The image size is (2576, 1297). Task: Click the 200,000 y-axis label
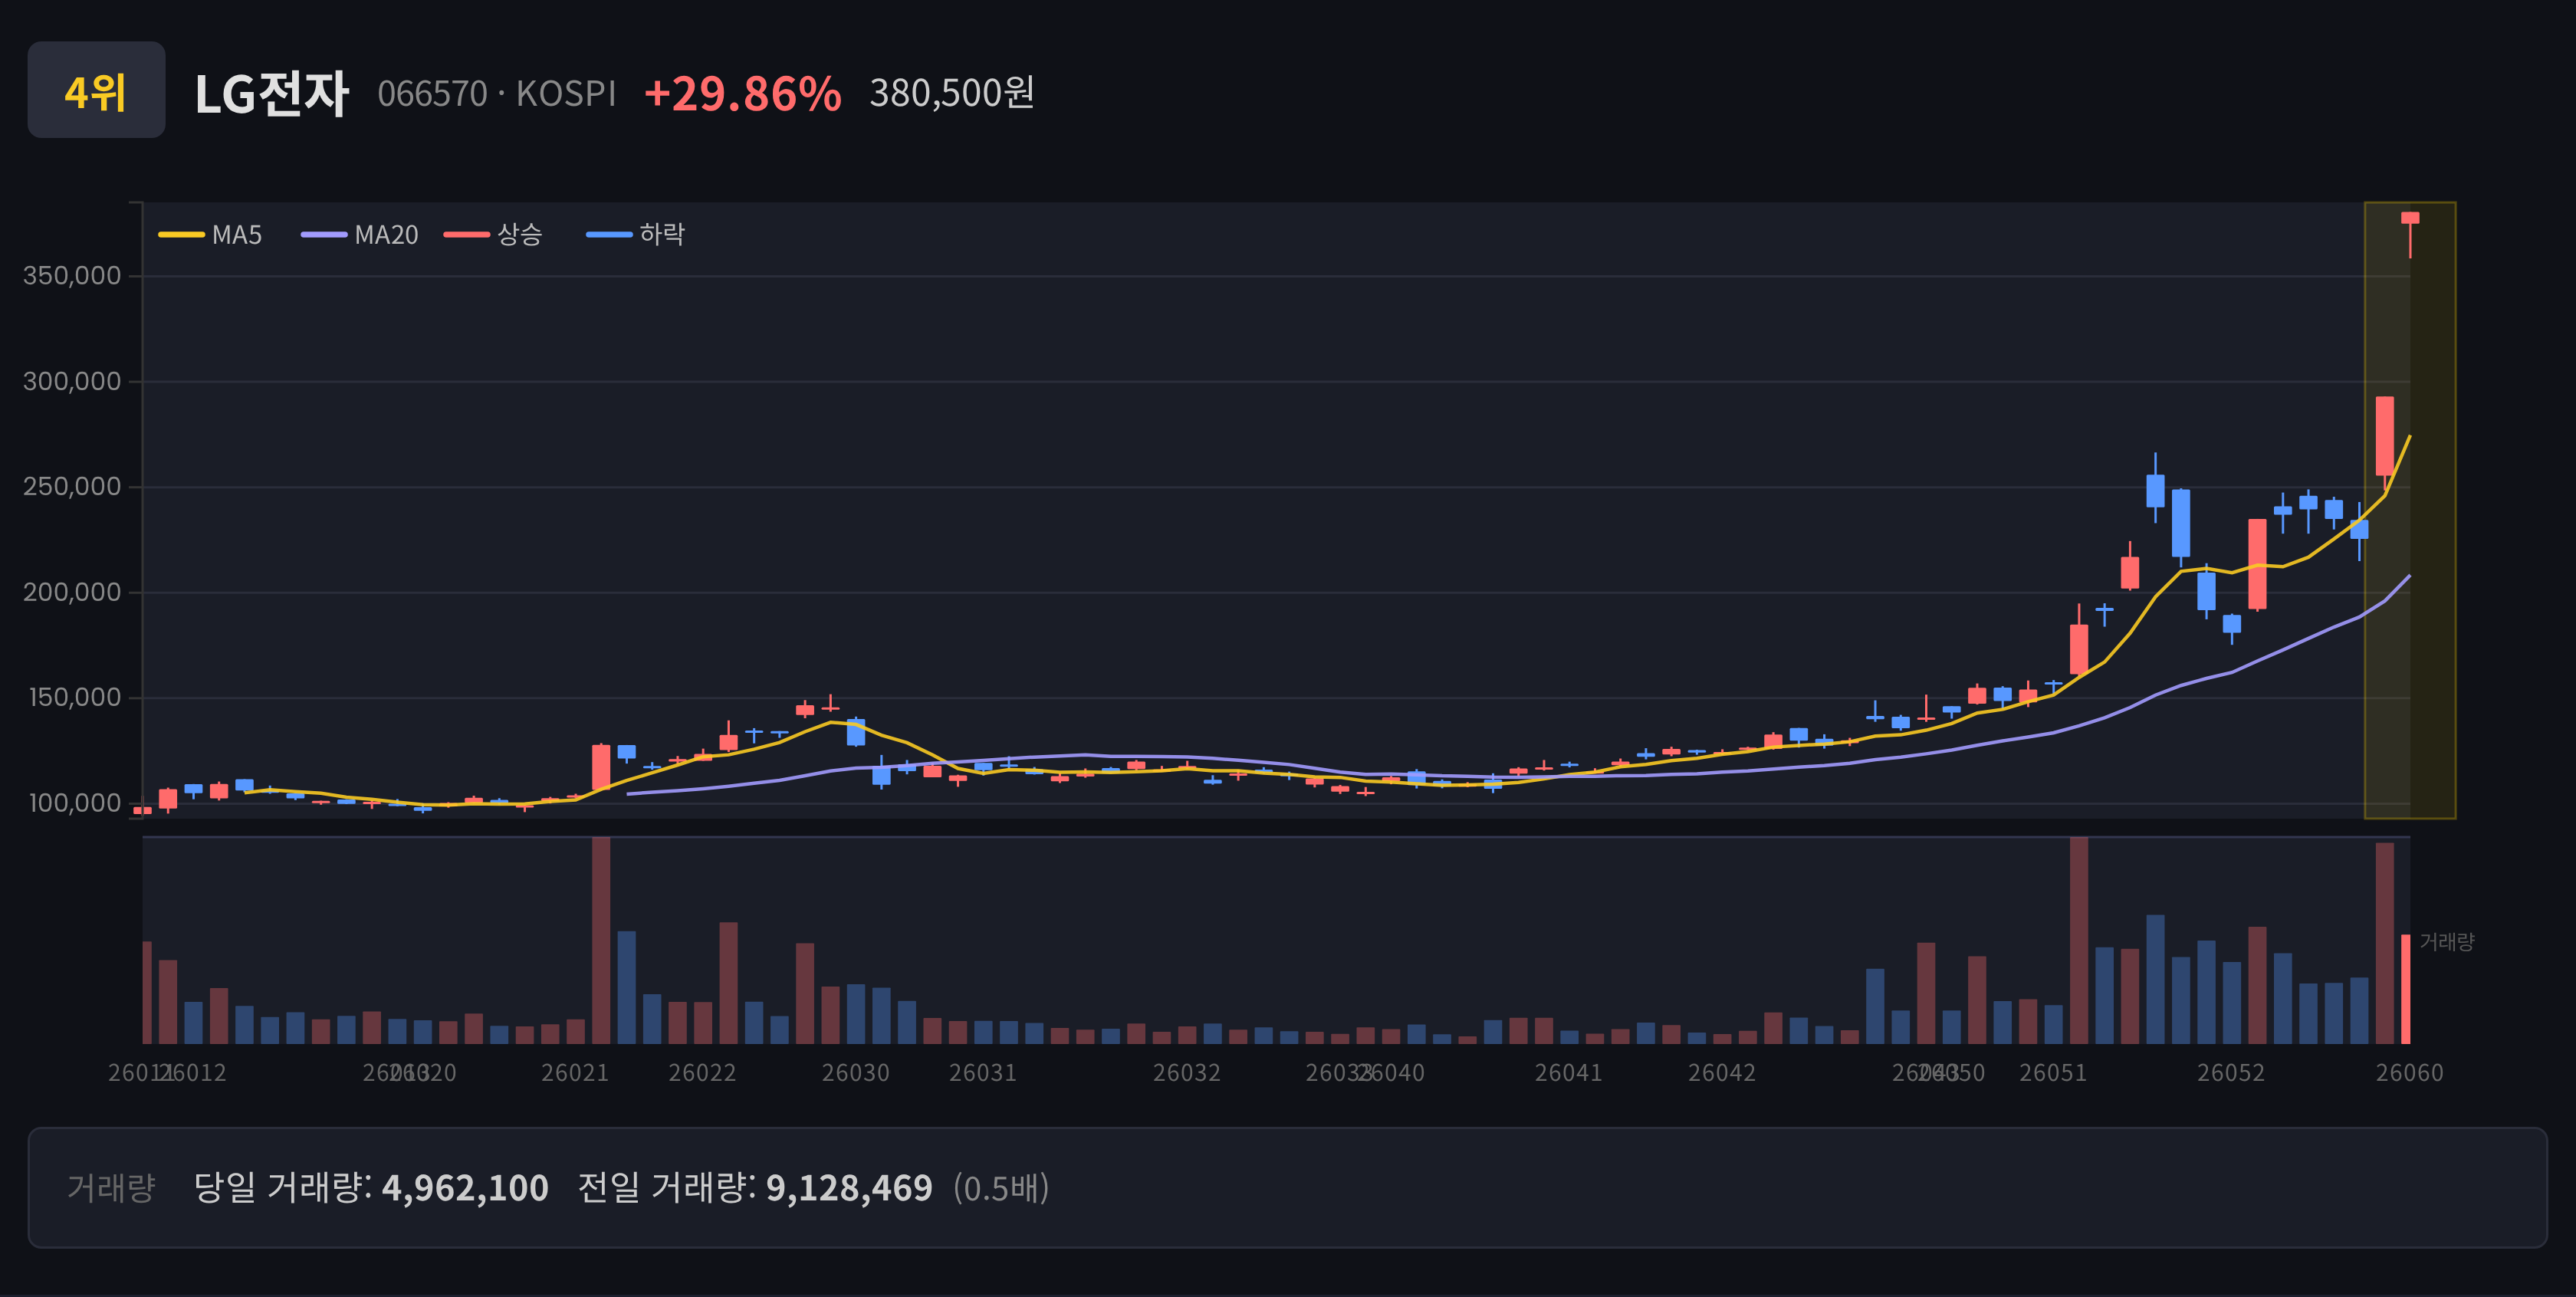72,592
